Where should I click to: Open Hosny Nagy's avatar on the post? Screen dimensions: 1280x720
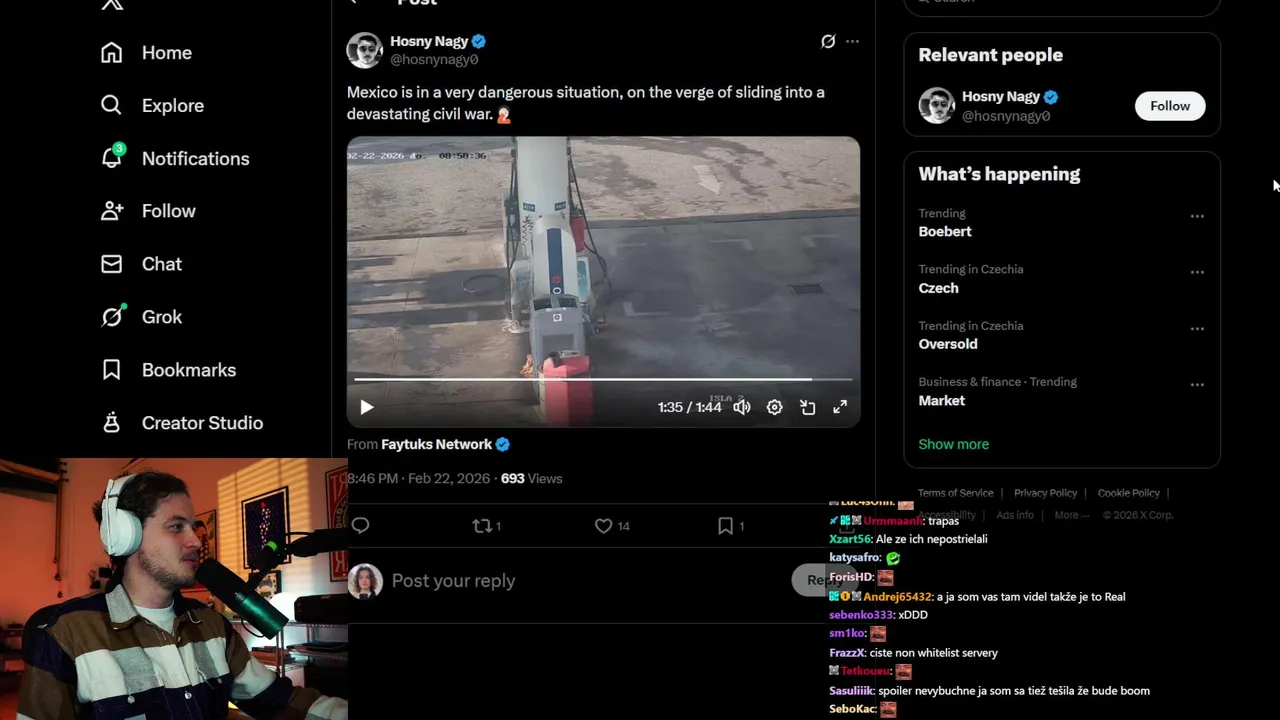pyautogui.click(x=365, y=50)
